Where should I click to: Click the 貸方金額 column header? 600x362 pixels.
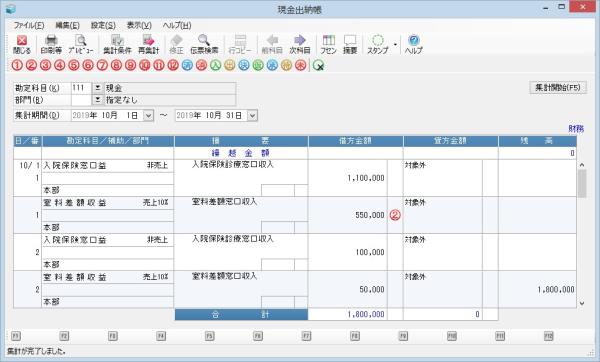pyautogui.click(x=450, y=141)
